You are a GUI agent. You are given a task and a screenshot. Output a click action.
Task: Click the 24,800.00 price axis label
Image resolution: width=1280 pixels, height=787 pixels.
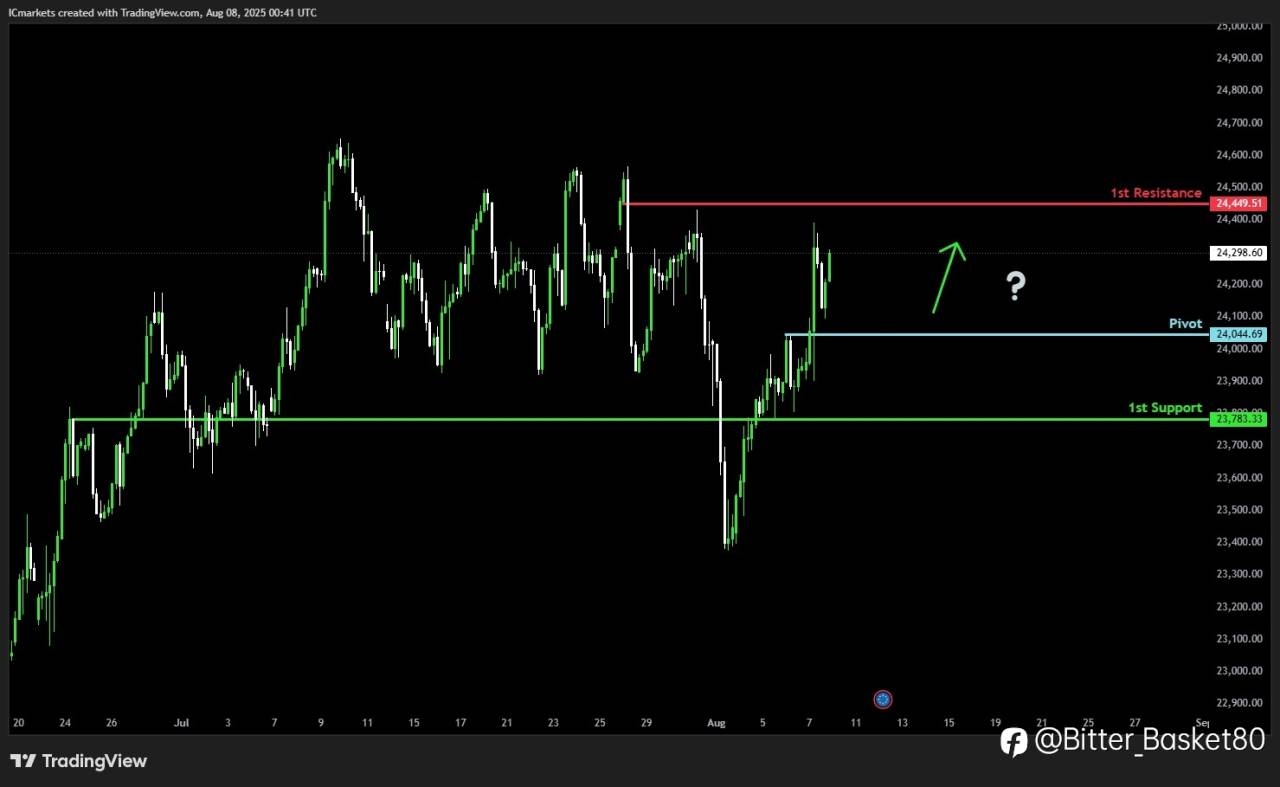[x=1238, y=90]
